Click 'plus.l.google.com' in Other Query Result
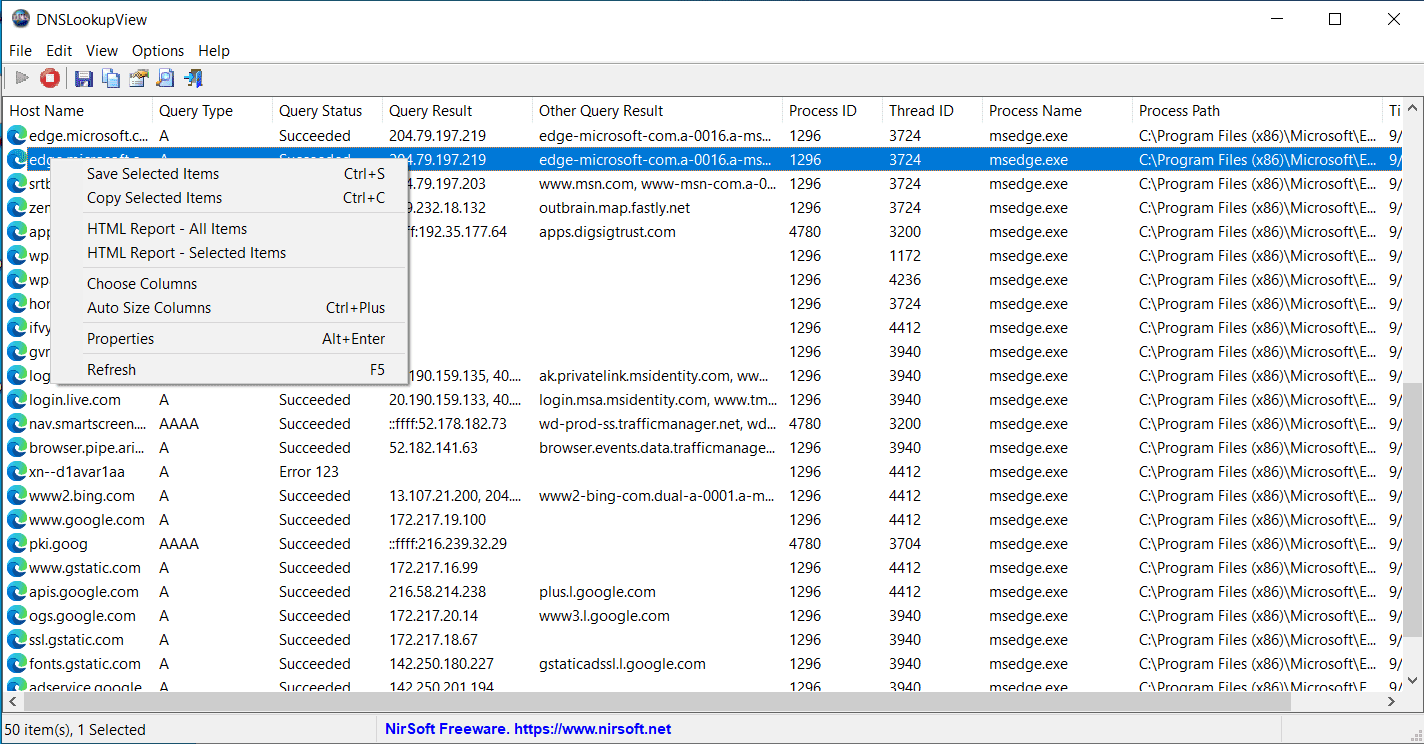The height and width of the screenshot is (744, 1424). 597,592
